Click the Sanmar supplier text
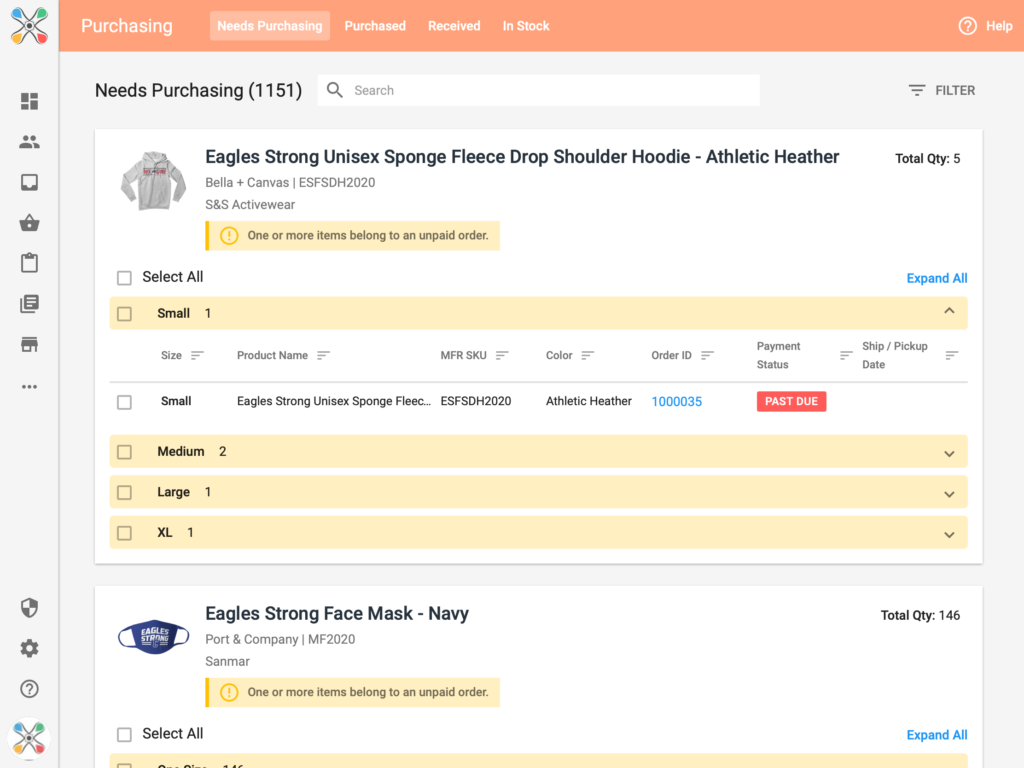1024x768 pixels. click(227, 661)
